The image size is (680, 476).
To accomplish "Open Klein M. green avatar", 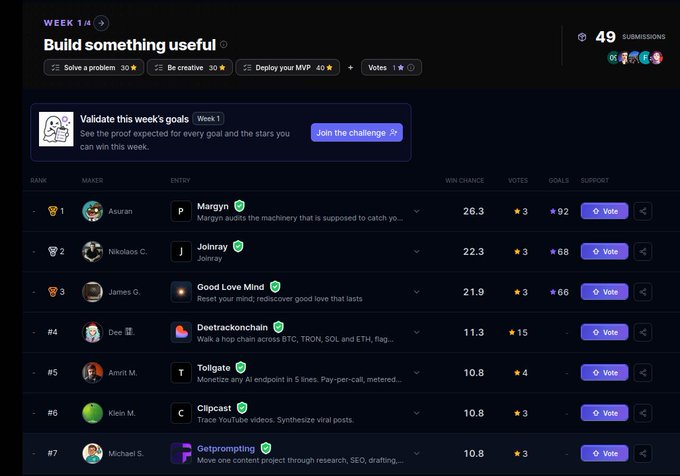I will tap(92, 413).
